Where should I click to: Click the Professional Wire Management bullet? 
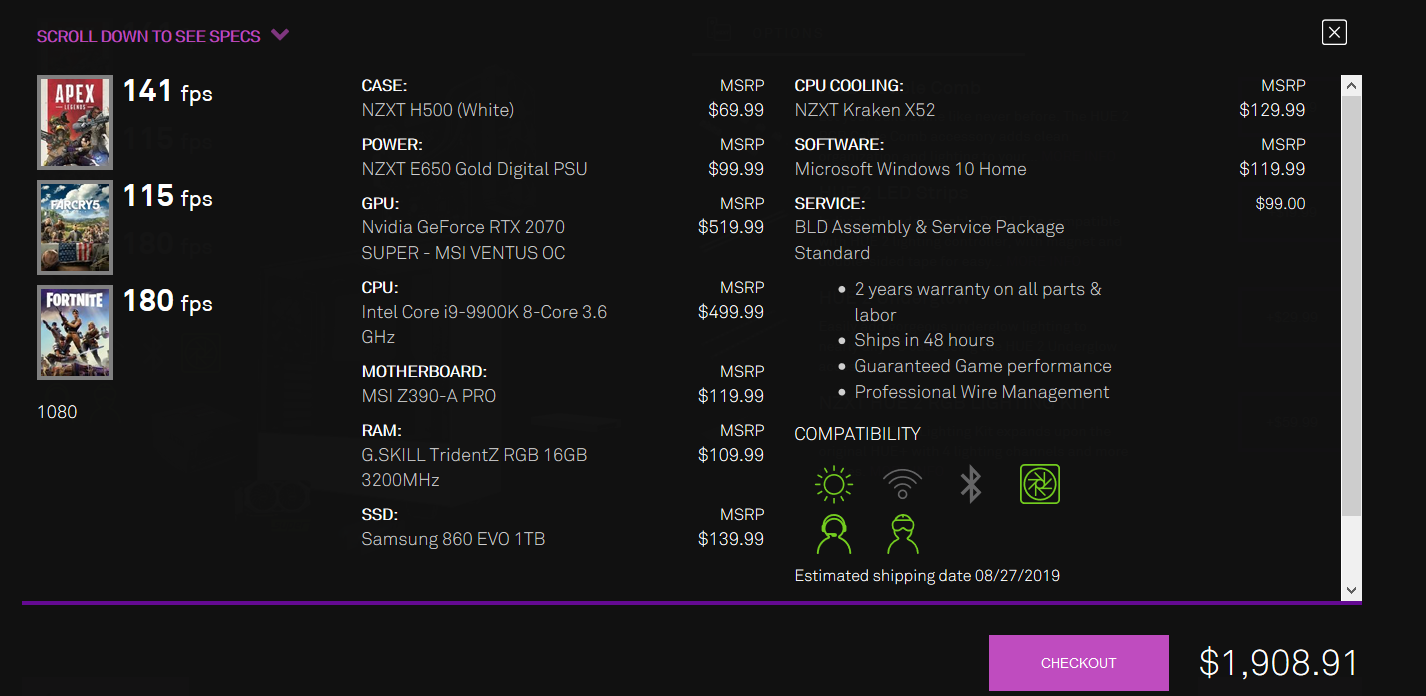982,392
